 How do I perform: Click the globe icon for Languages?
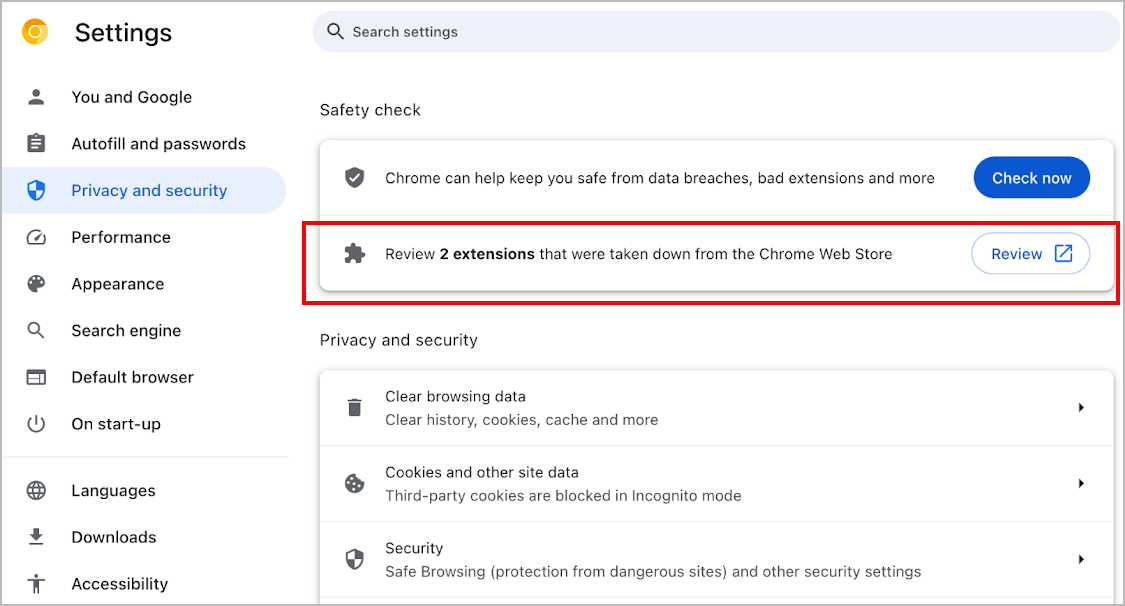coord(36,491)
